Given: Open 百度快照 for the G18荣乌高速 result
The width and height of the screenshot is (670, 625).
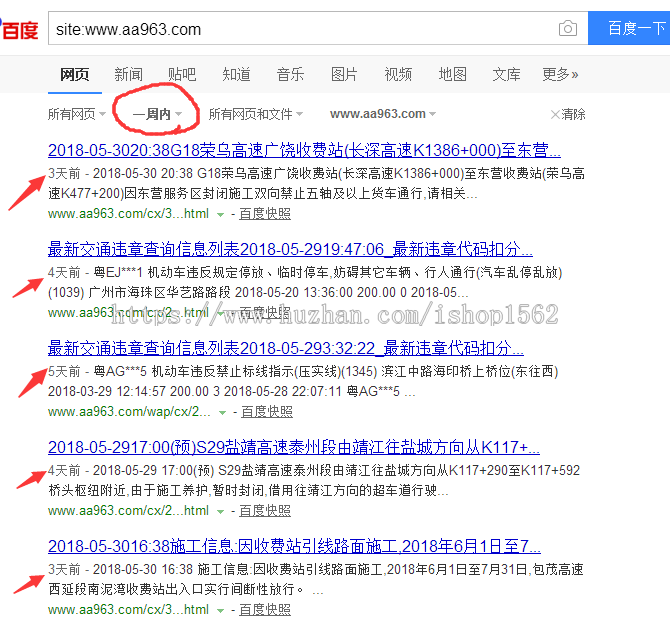Looking at the screenshot, I should tap(265, 214).
